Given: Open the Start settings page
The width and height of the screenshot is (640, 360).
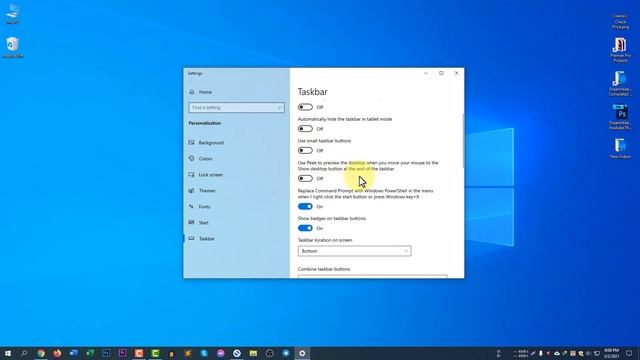Looking at the screenshot, I should 203,223.
